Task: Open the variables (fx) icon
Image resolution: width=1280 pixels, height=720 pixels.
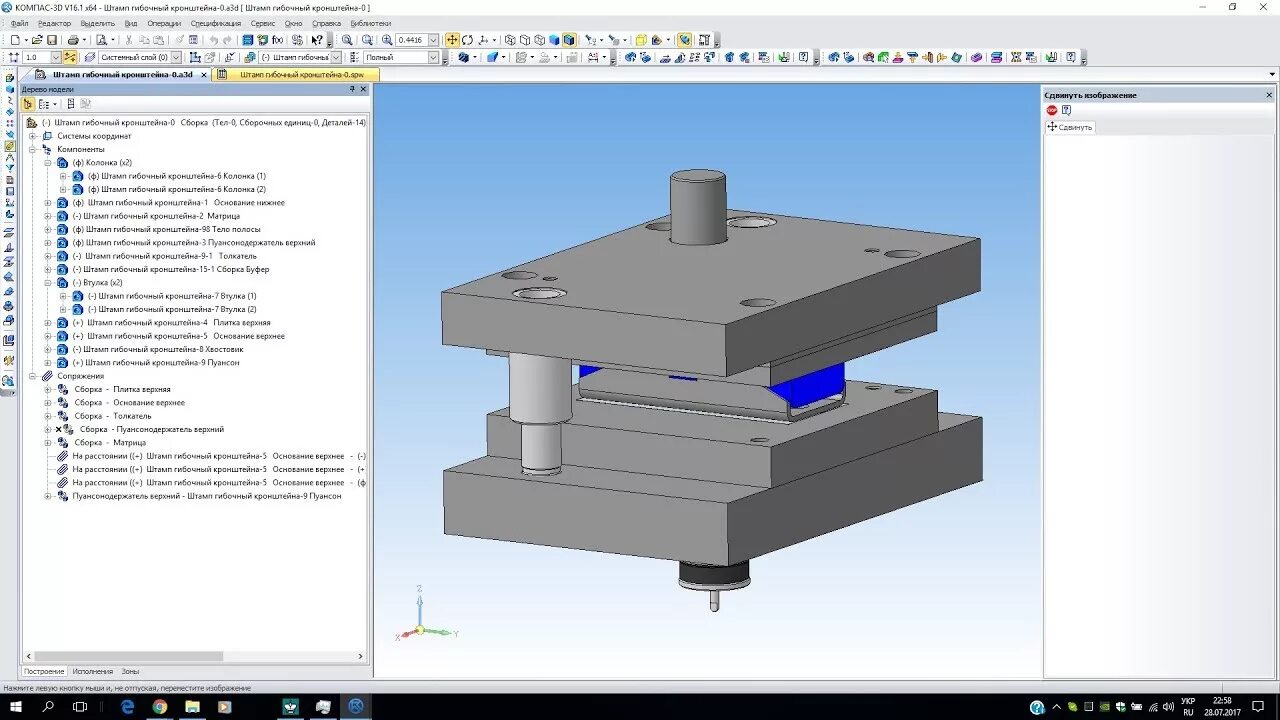Action: (277, 40)
